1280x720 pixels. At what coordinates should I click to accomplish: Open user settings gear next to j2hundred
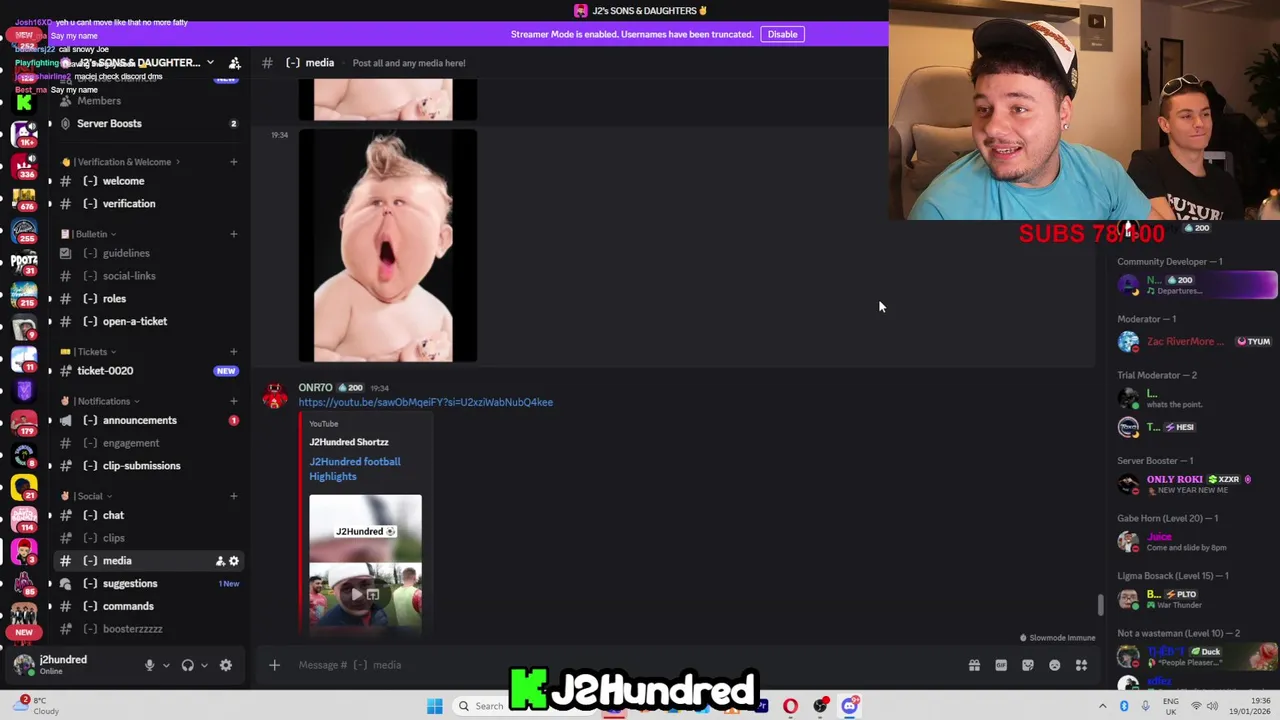pos(226,665)
